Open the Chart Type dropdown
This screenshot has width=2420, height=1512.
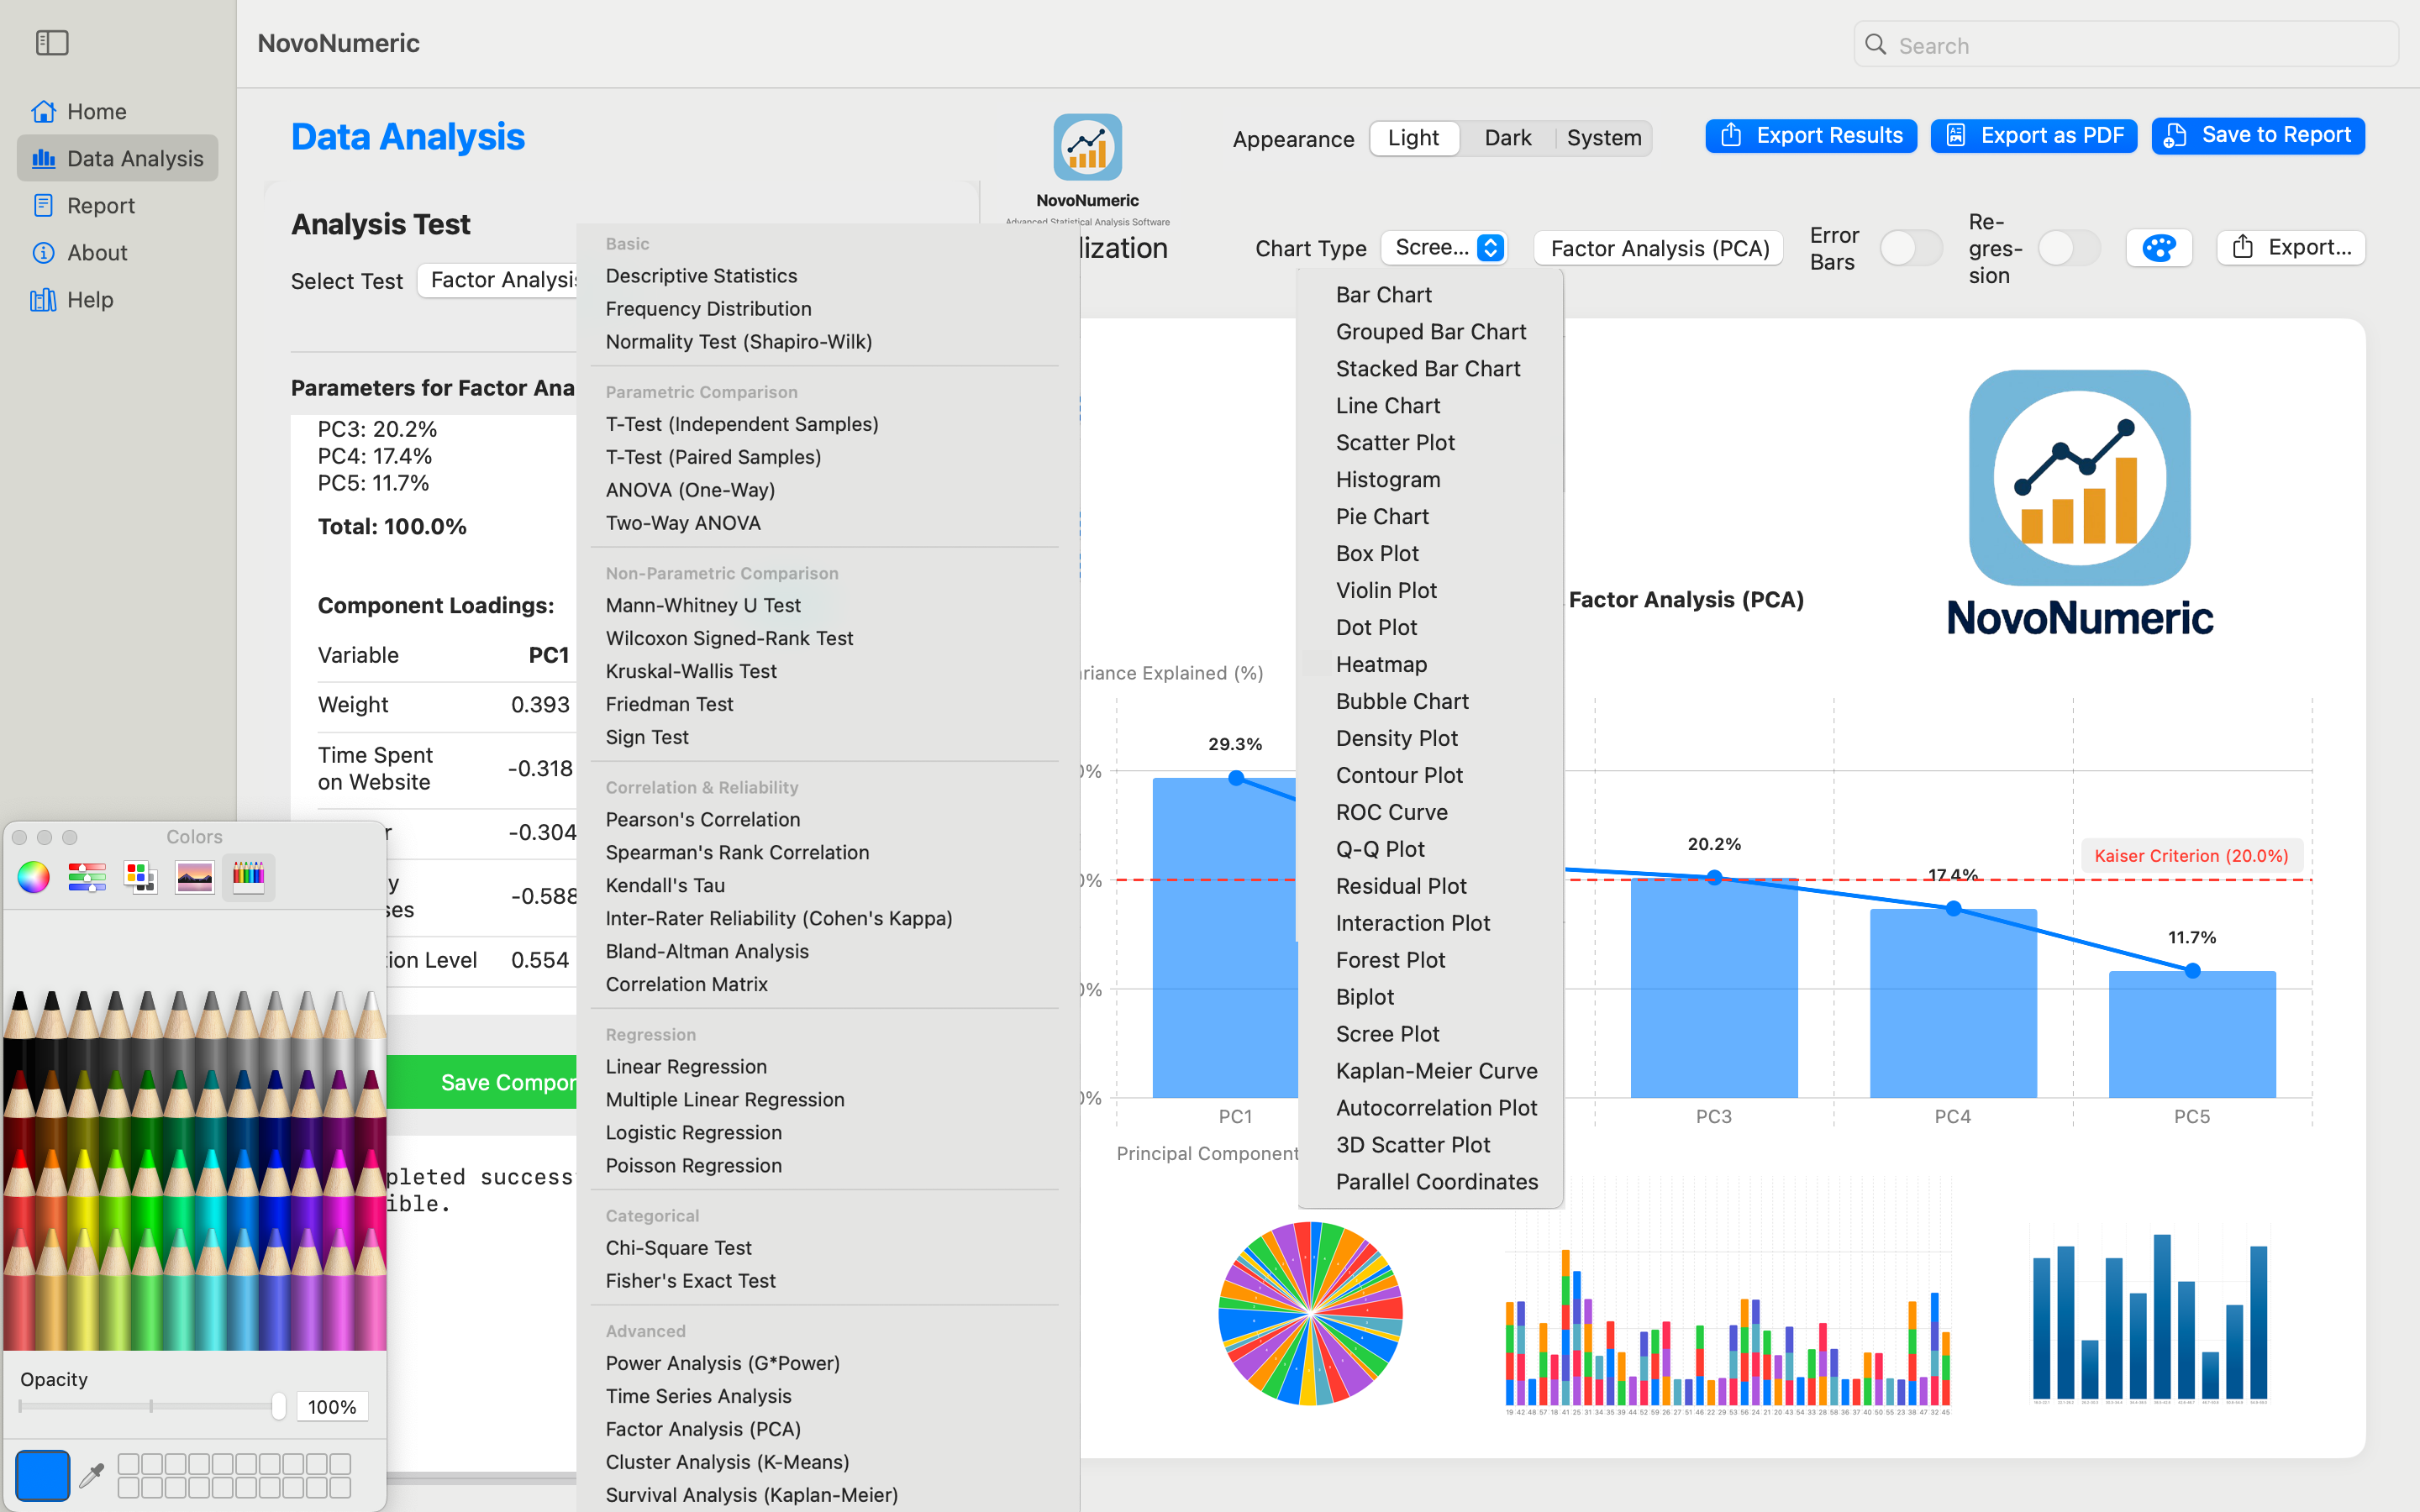coord(1444,248)
